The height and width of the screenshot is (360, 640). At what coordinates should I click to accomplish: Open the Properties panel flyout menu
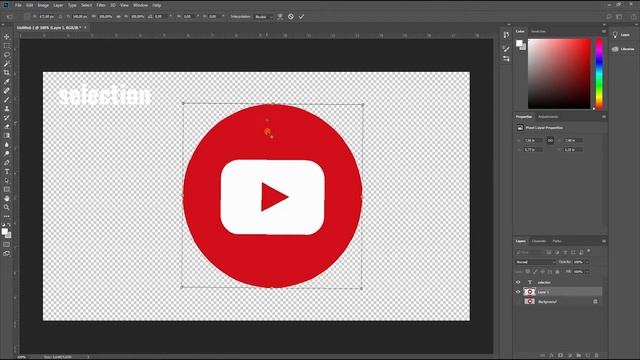pos(604,117)
